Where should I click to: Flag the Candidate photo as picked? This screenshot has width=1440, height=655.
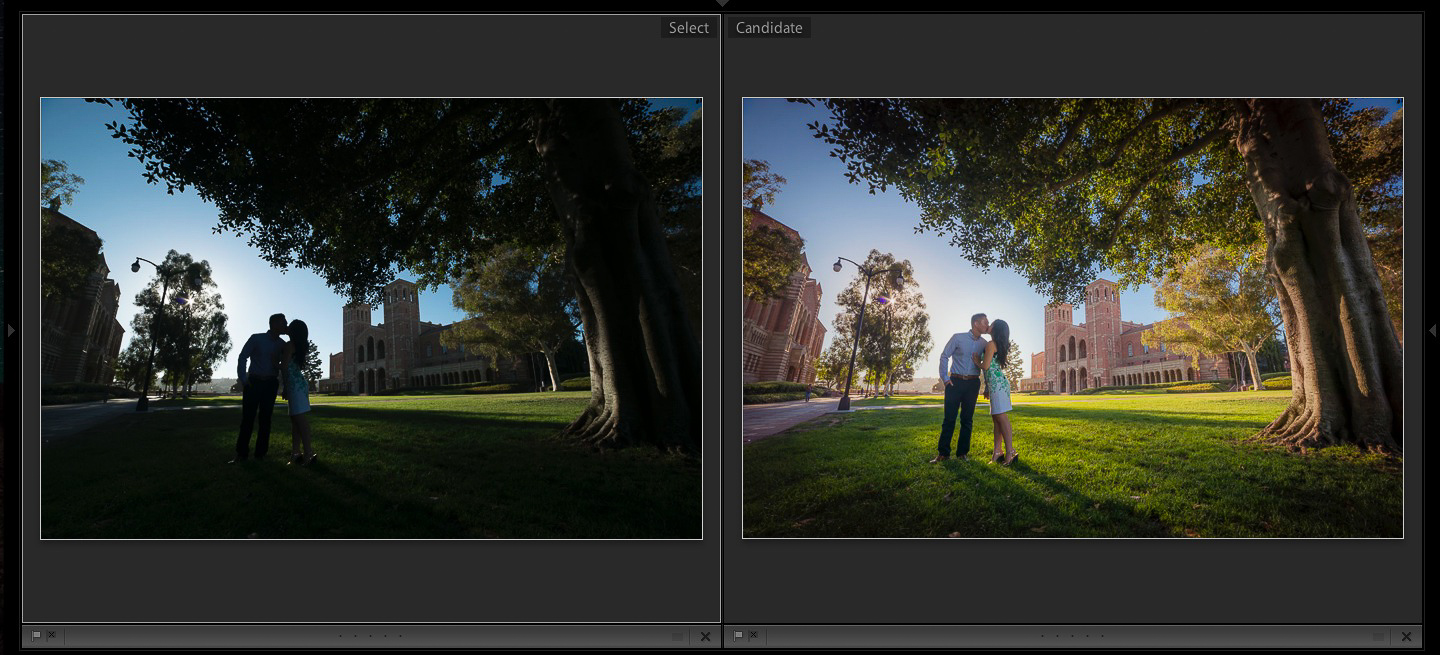(x=738, y=636)
